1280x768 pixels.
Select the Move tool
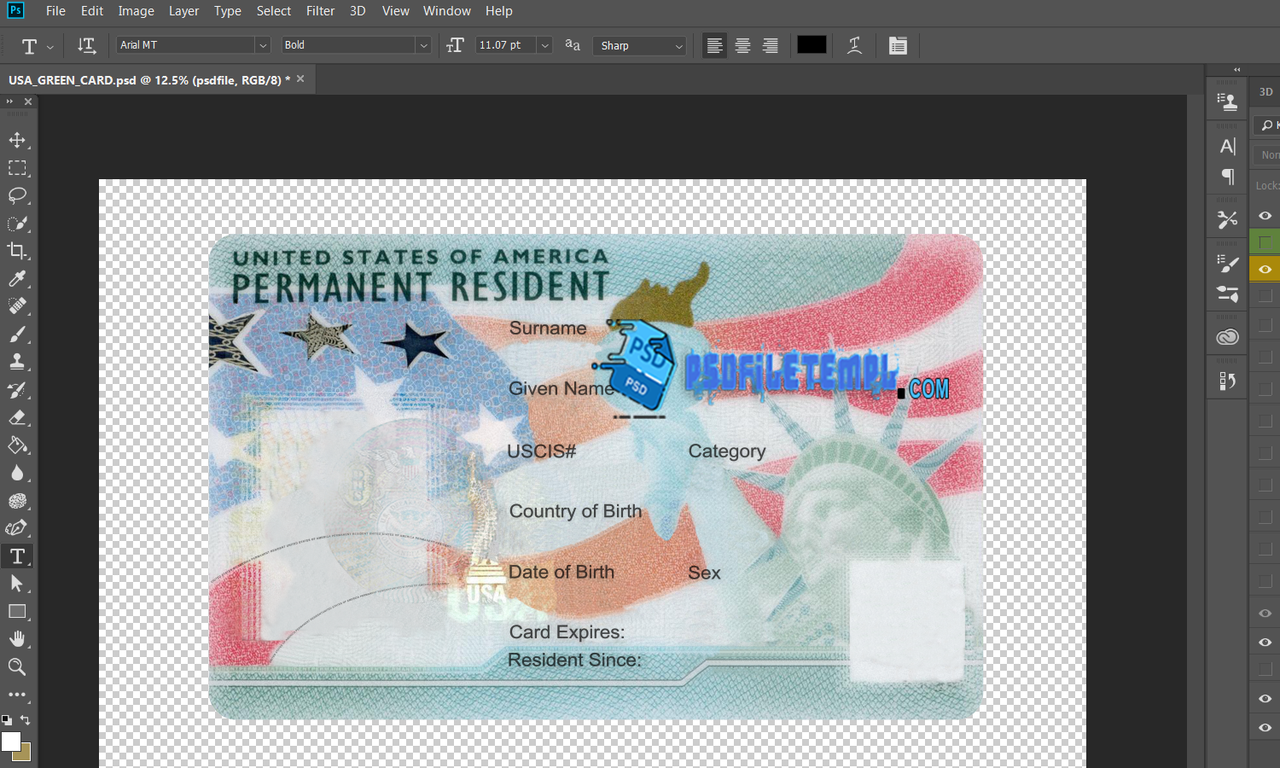coord(17,140)
